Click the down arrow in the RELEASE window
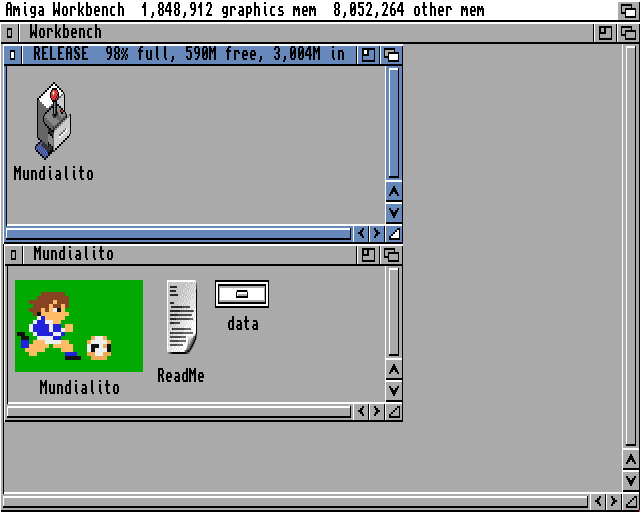 (394, 213)
